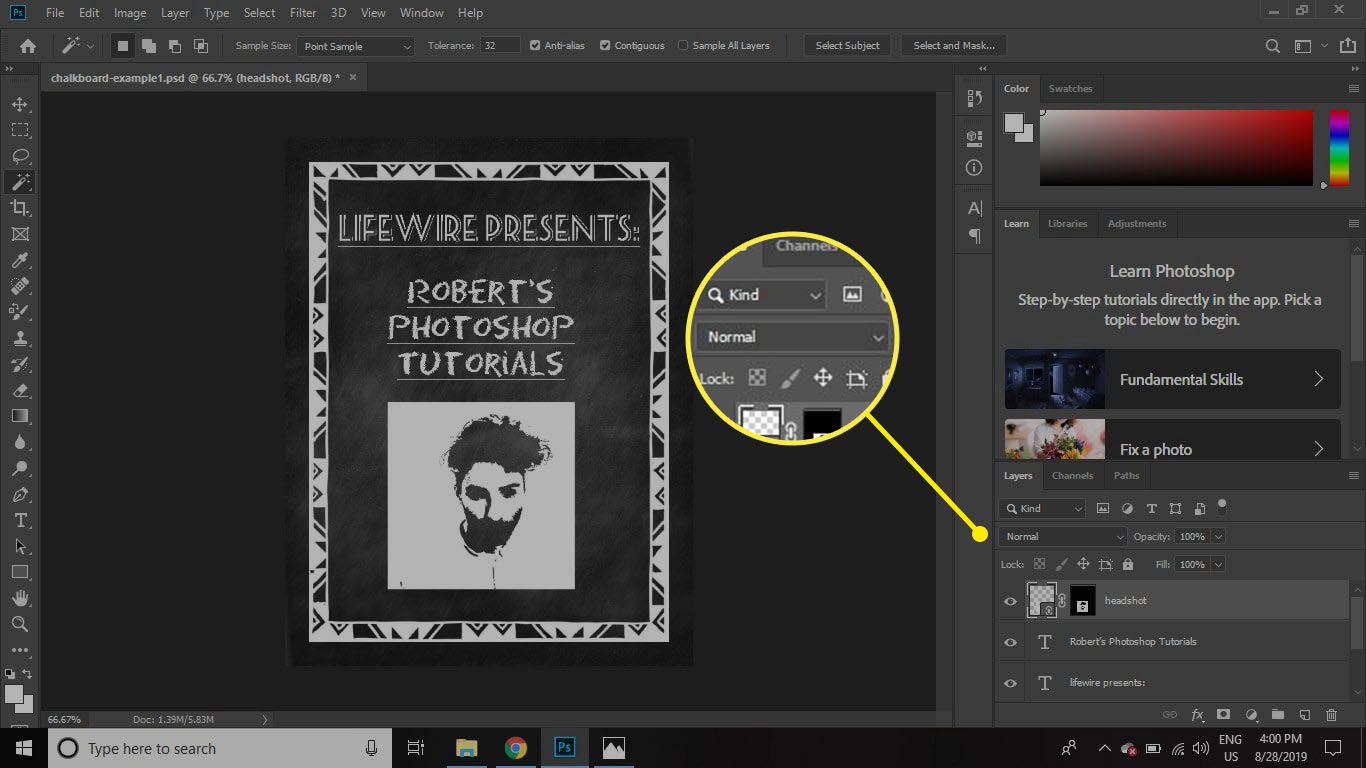Viewport: 1366px width, 768px height.
Task: Open the Layers panel menu
Action: coord(1354,476)
